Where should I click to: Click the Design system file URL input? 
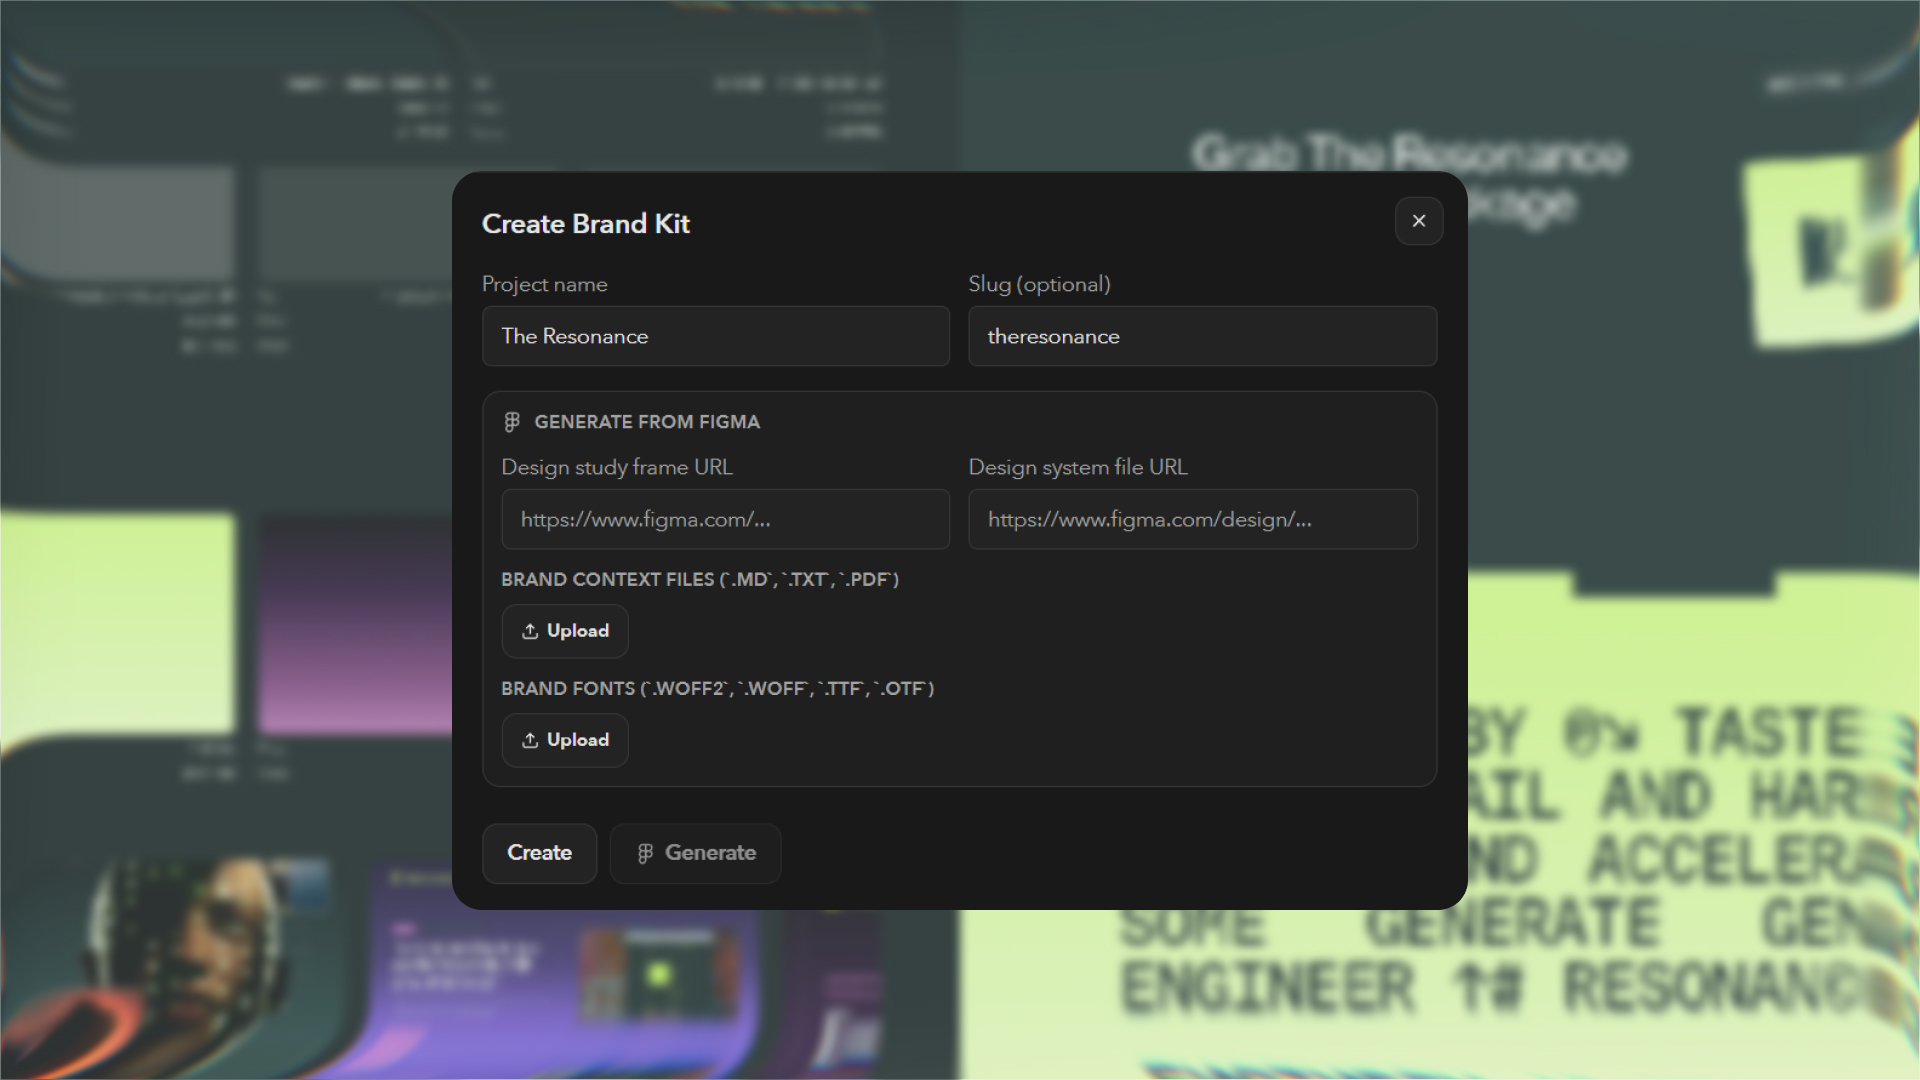(1192, 519)
